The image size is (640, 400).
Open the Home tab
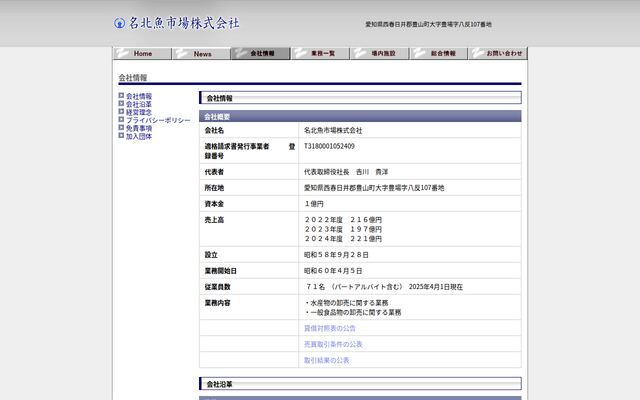pos(142,53)
